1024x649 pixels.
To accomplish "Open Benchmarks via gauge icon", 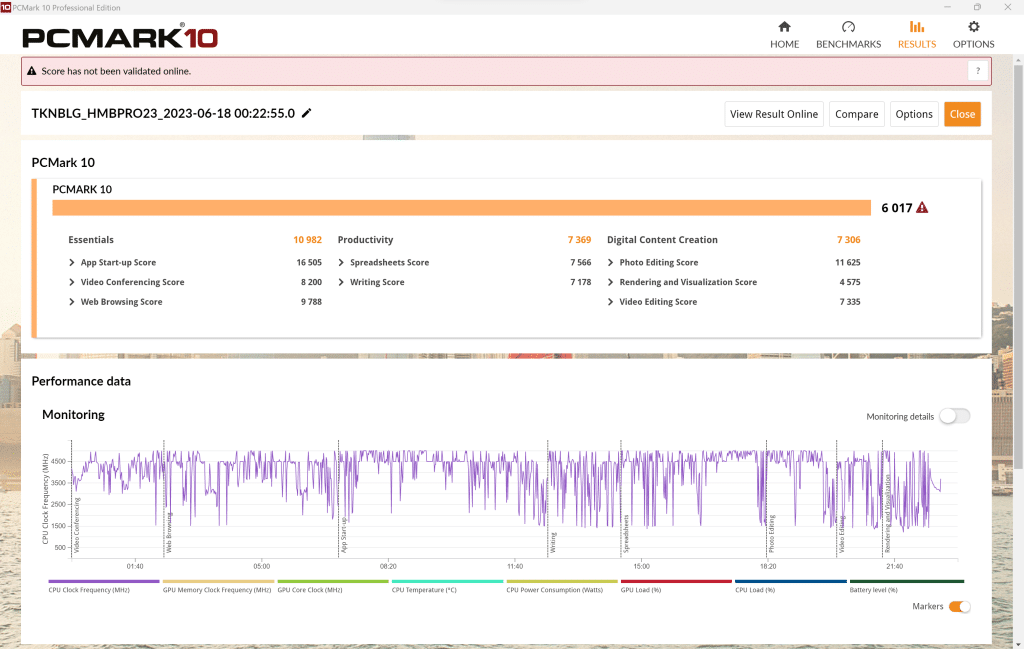I will 848,27.
